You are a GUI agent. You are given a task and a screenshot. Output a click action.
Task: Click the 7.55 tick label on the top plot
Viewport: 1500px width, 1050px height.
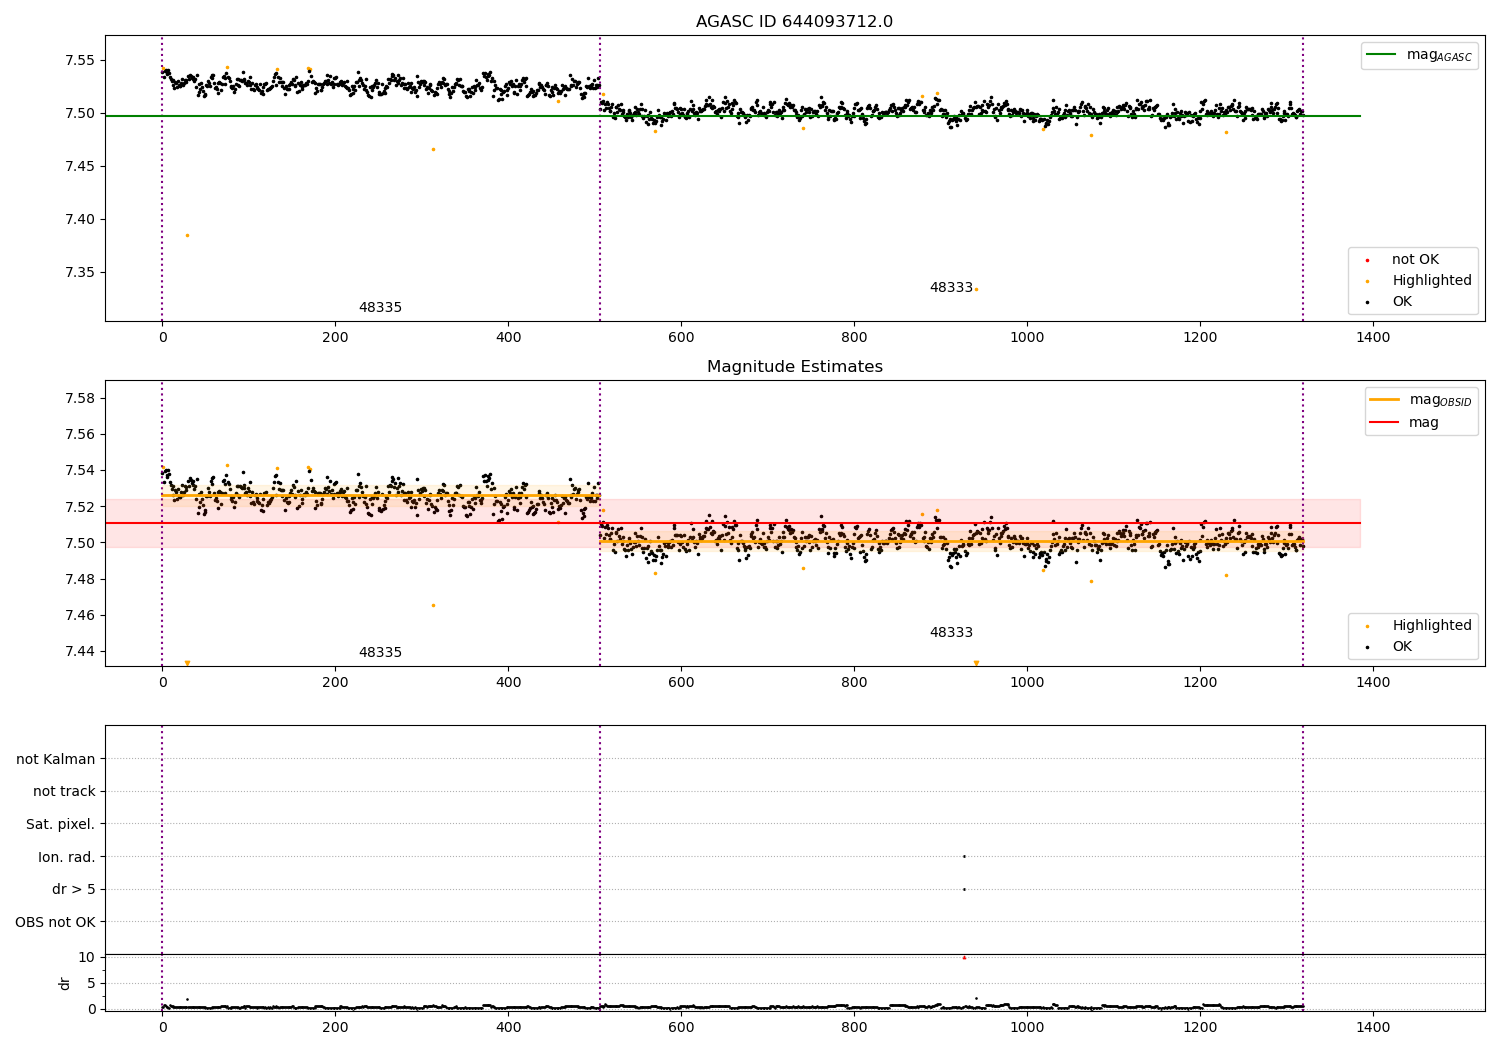point(78,60)
